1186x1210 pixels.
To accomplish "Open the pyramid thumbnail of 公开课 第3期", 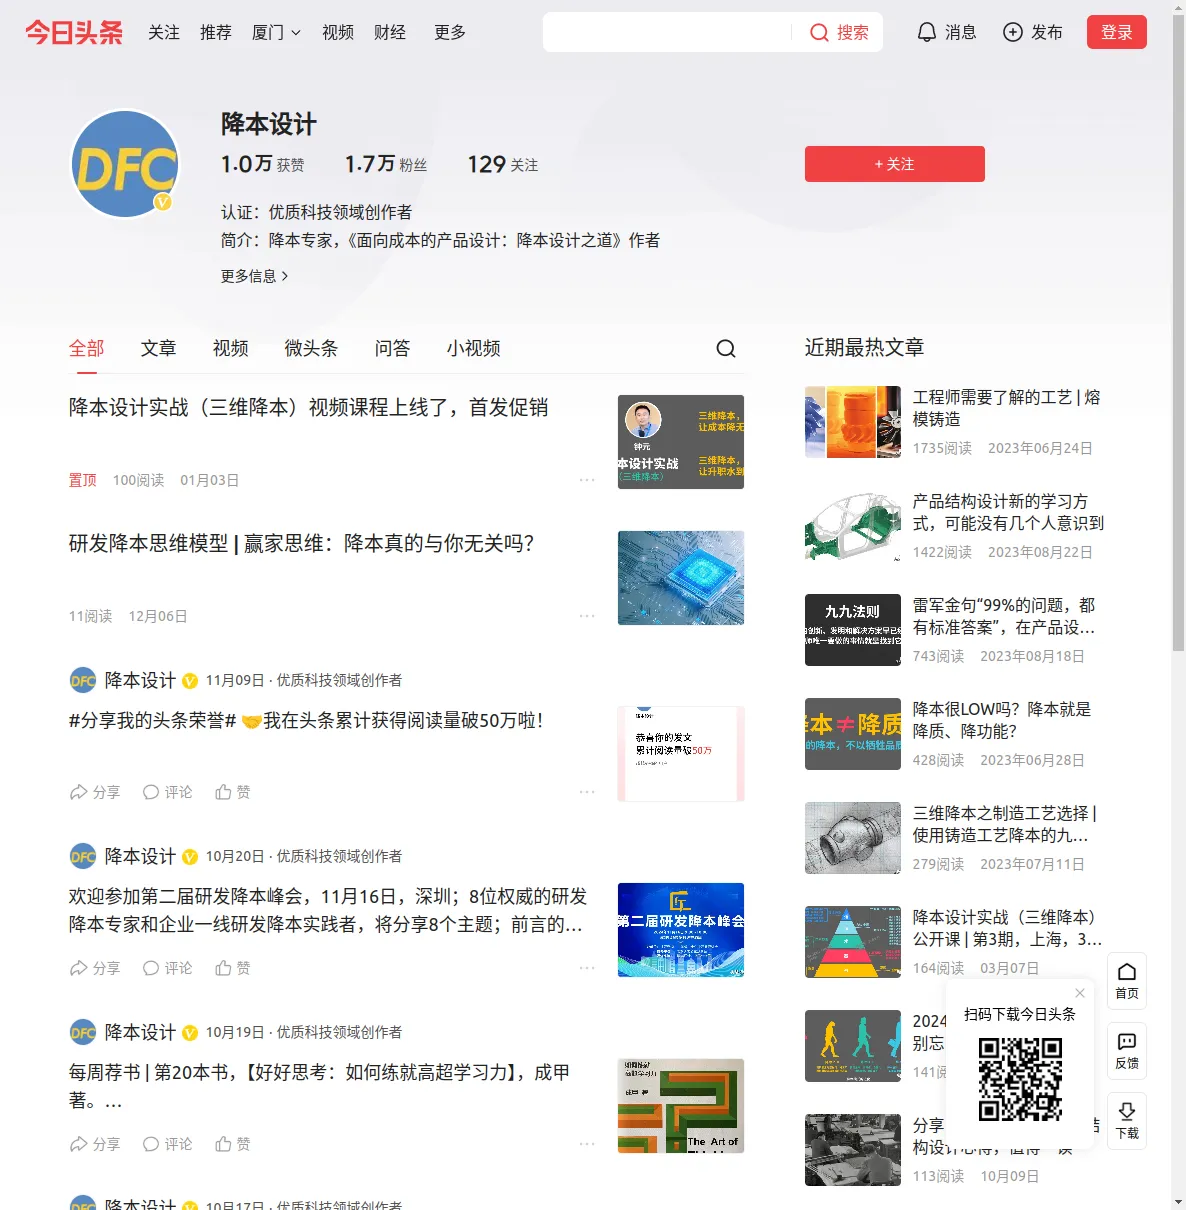I will [853, 942].
